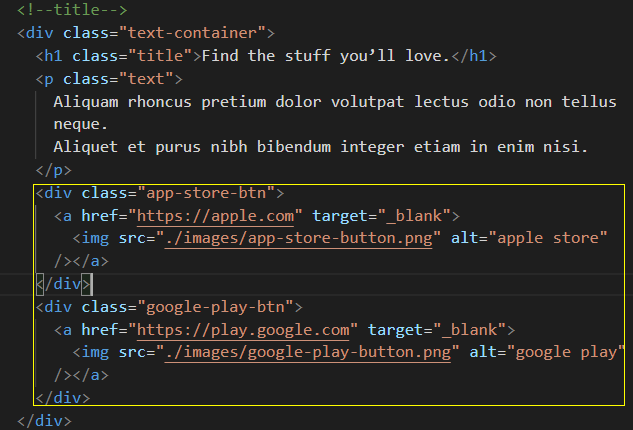Click the alt value "google play"
Screen dimensions: 633x430
[566, 352]
